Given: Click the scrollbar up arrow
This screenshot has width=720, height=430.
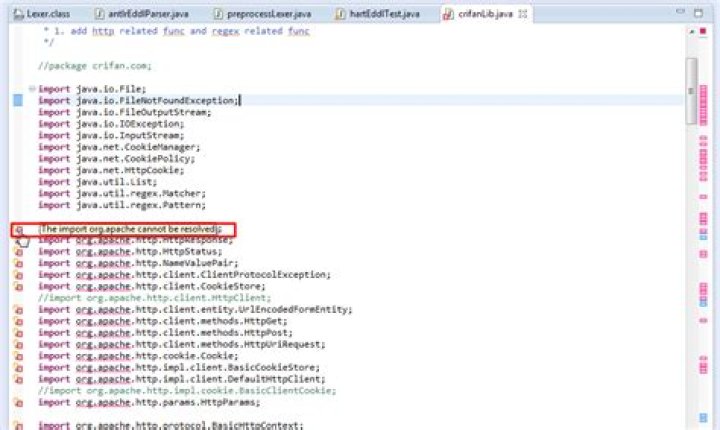Looking at the screenshot, I should (x=692, y=31).
